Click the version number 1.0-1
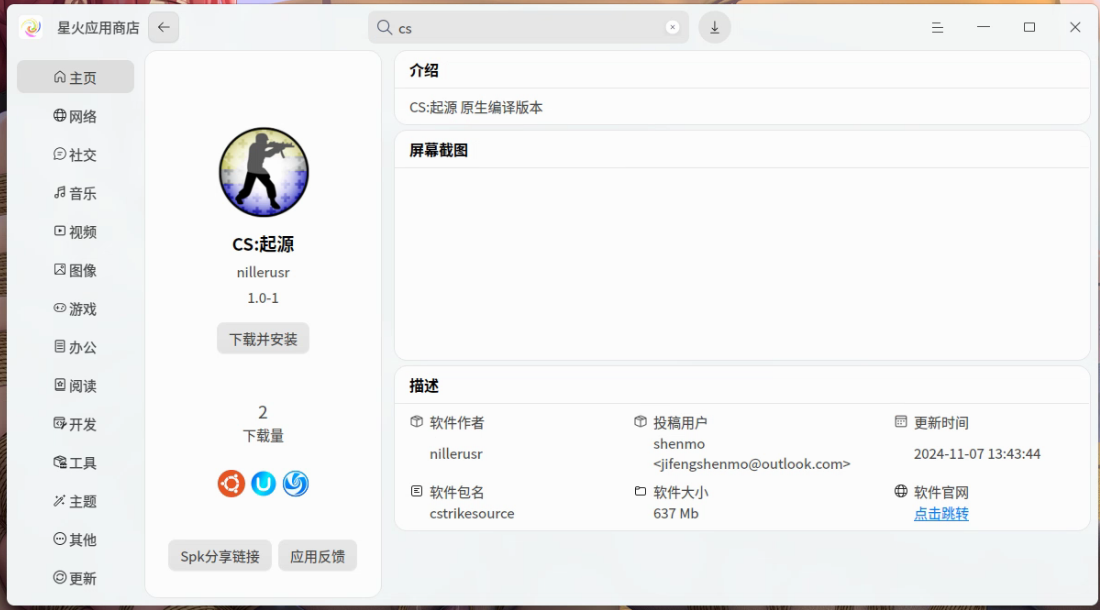1100x610 pixels. click(x=263, y=298)
